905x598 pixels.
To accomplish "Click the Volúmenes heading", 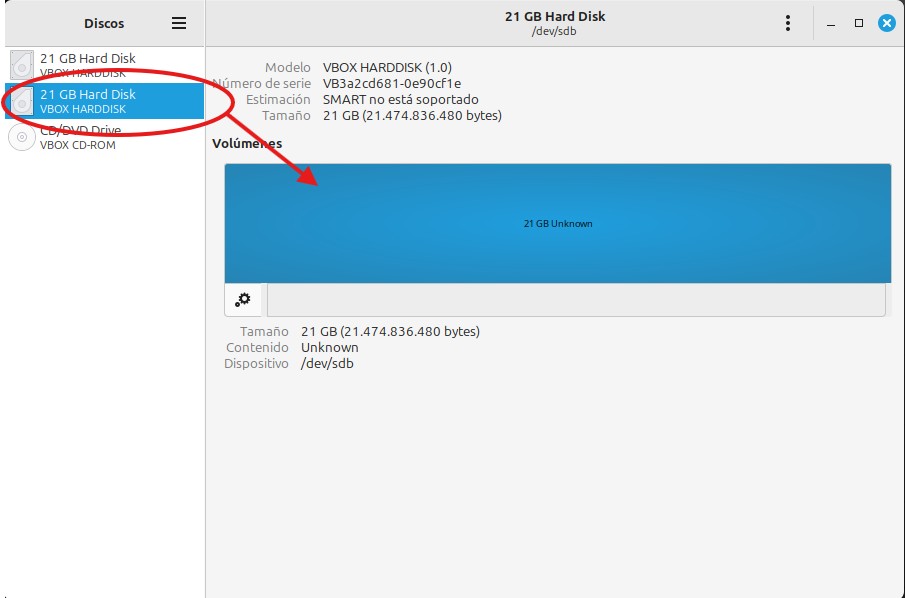I will point(247,143).
